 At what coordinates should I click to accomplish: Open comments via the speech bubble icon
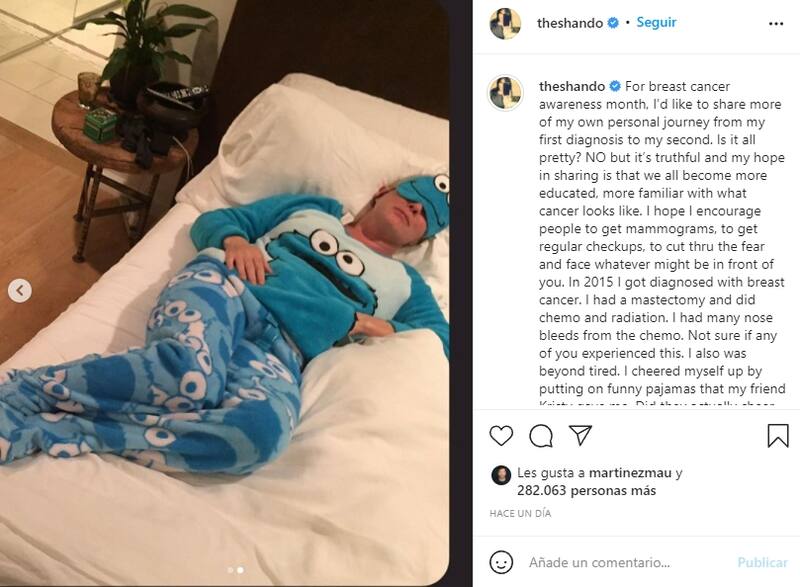coord(541,436)
